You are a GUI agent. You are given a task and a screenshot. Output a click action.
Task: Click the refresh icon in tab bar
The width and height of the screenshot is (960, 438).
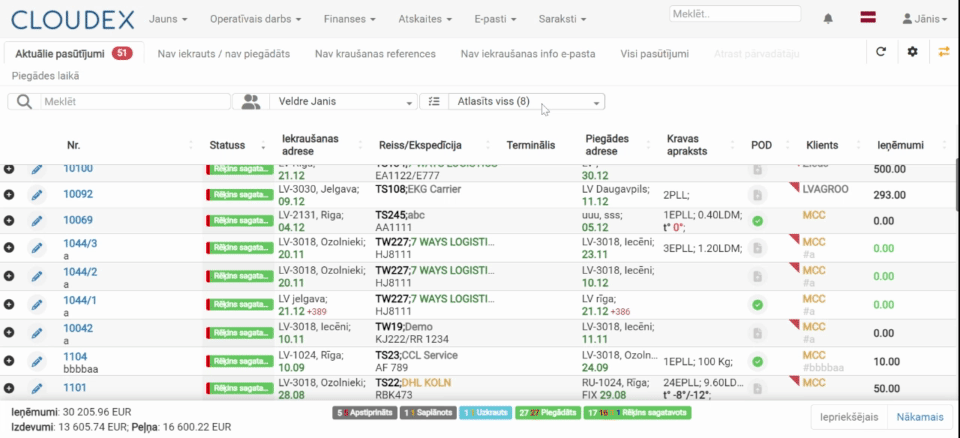(881, 52)
